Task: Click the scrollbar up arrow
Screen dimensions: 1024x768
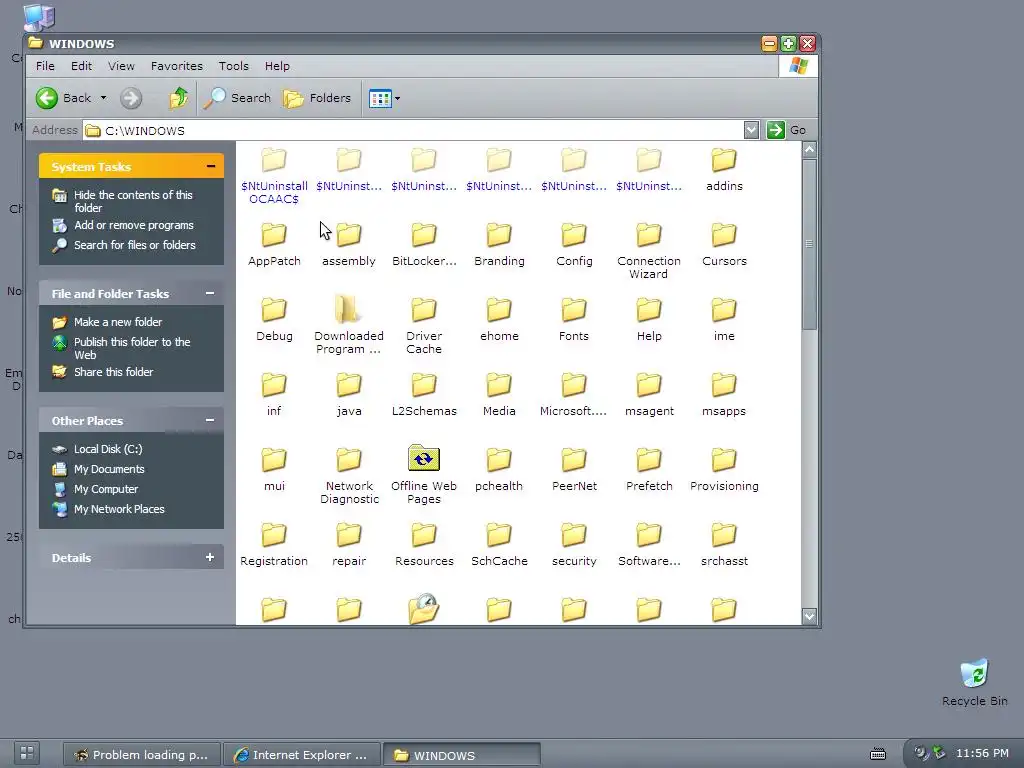Action: [x=809, y=149]
